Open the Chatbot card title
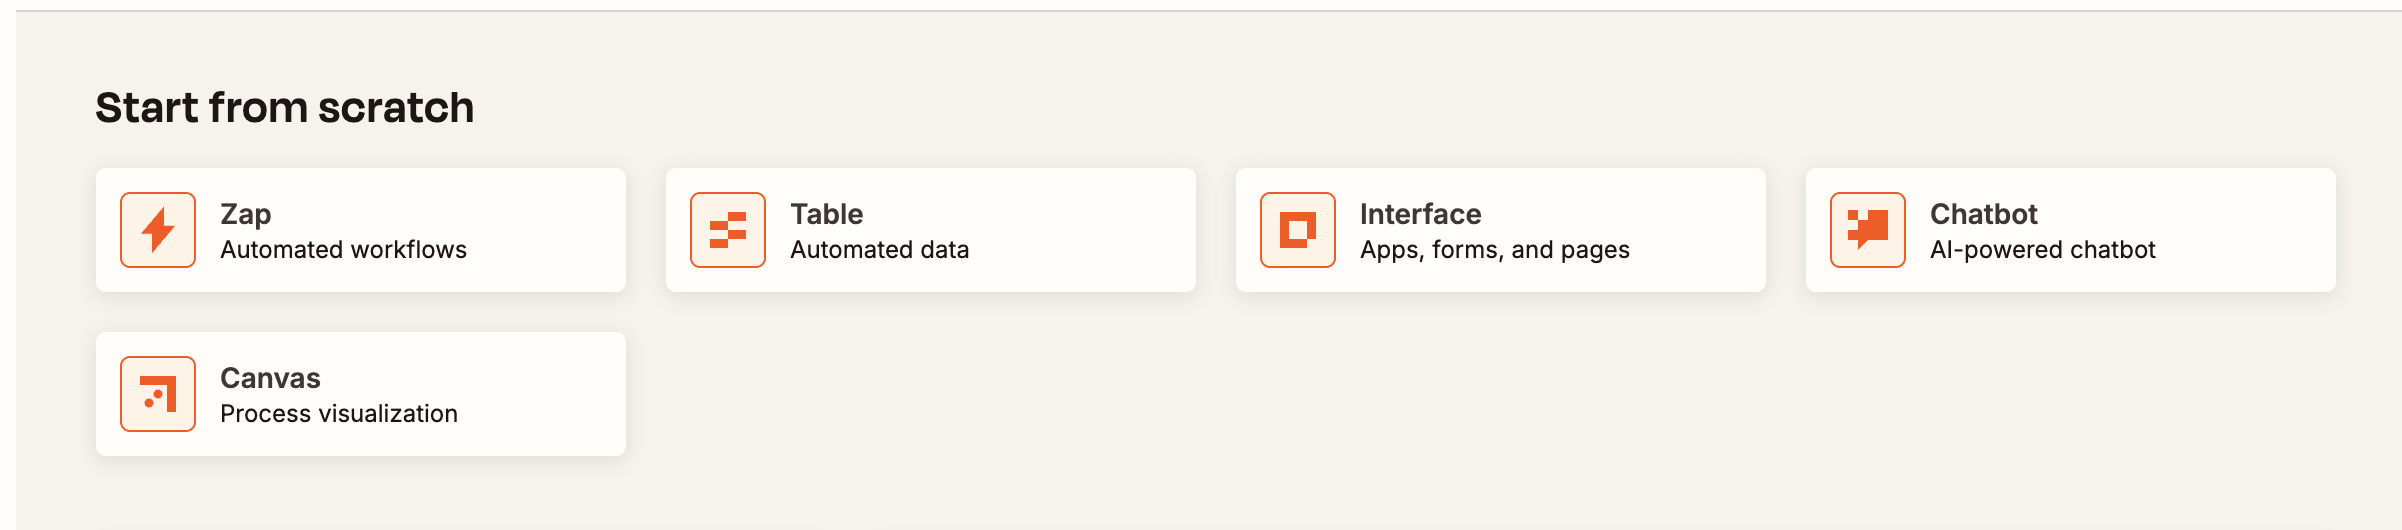Screen dimensions: 2402x530 1984,214
